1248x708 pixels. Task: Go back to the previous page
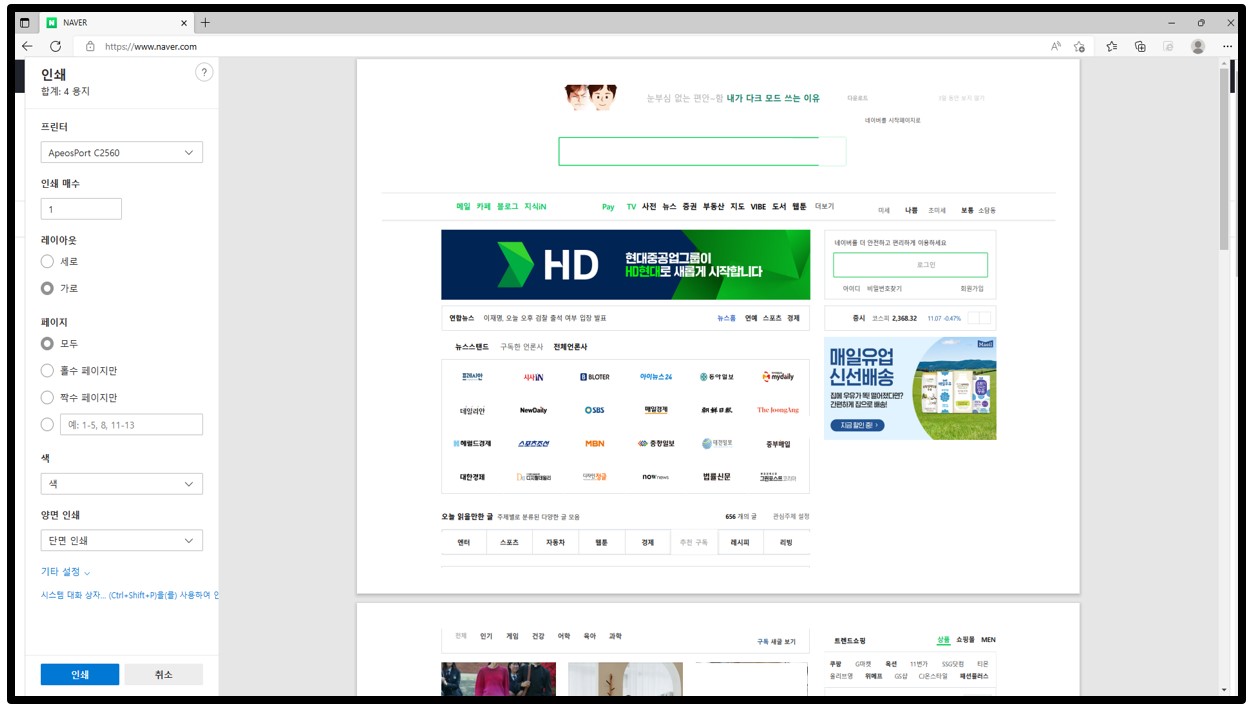coord(27,46)
